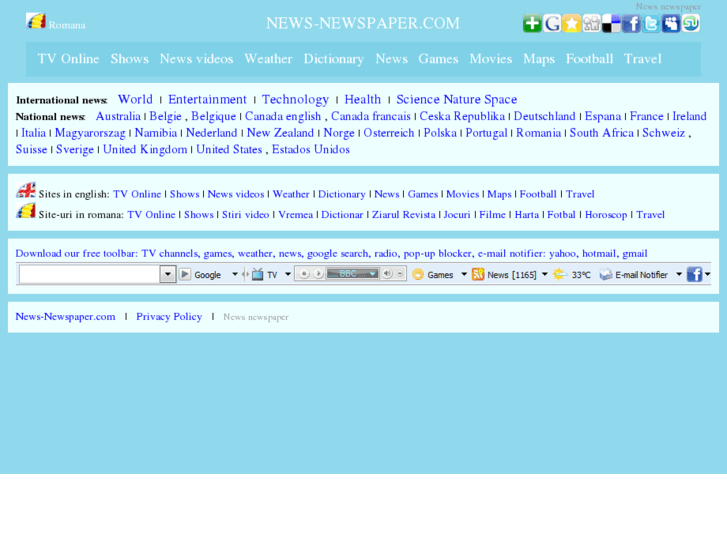Open the World international news link
727x545 pixels.
[135, 99]
